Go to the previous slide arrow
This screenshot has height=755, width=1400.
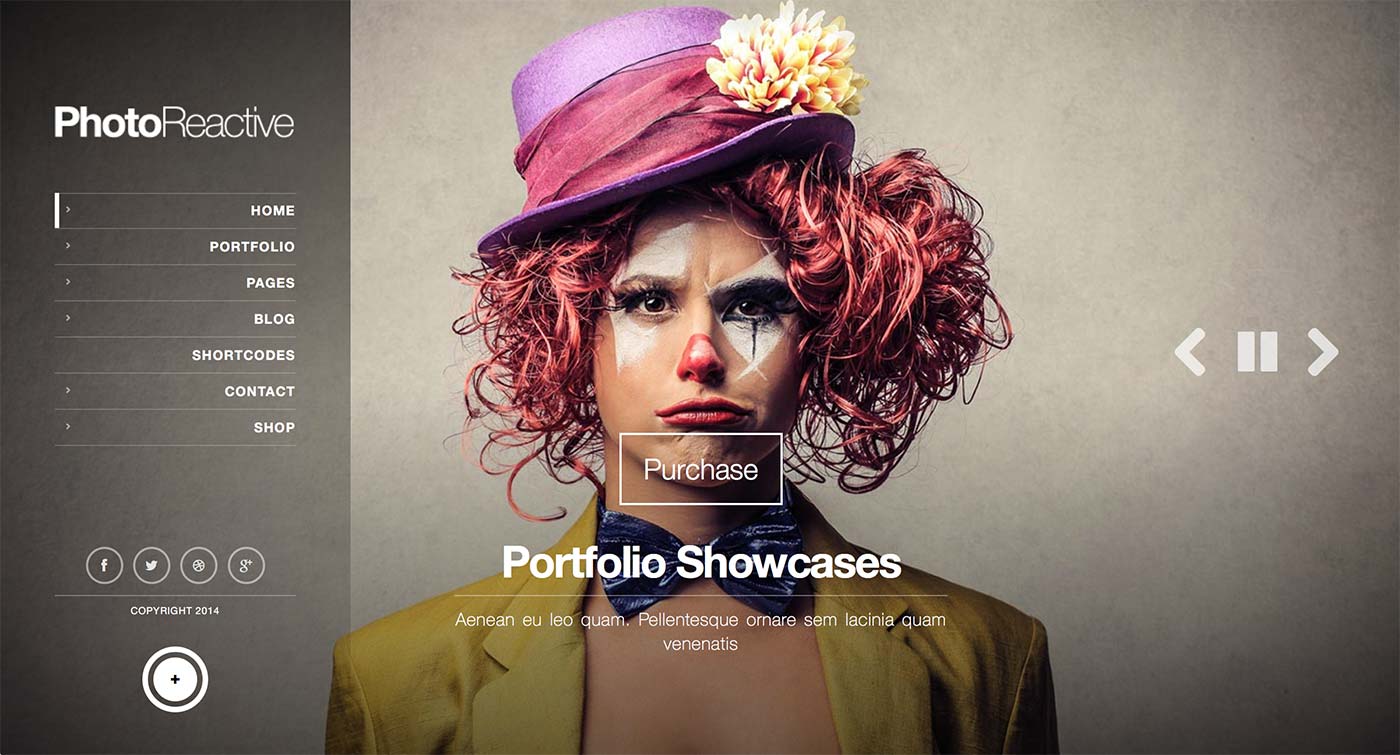1190,352
